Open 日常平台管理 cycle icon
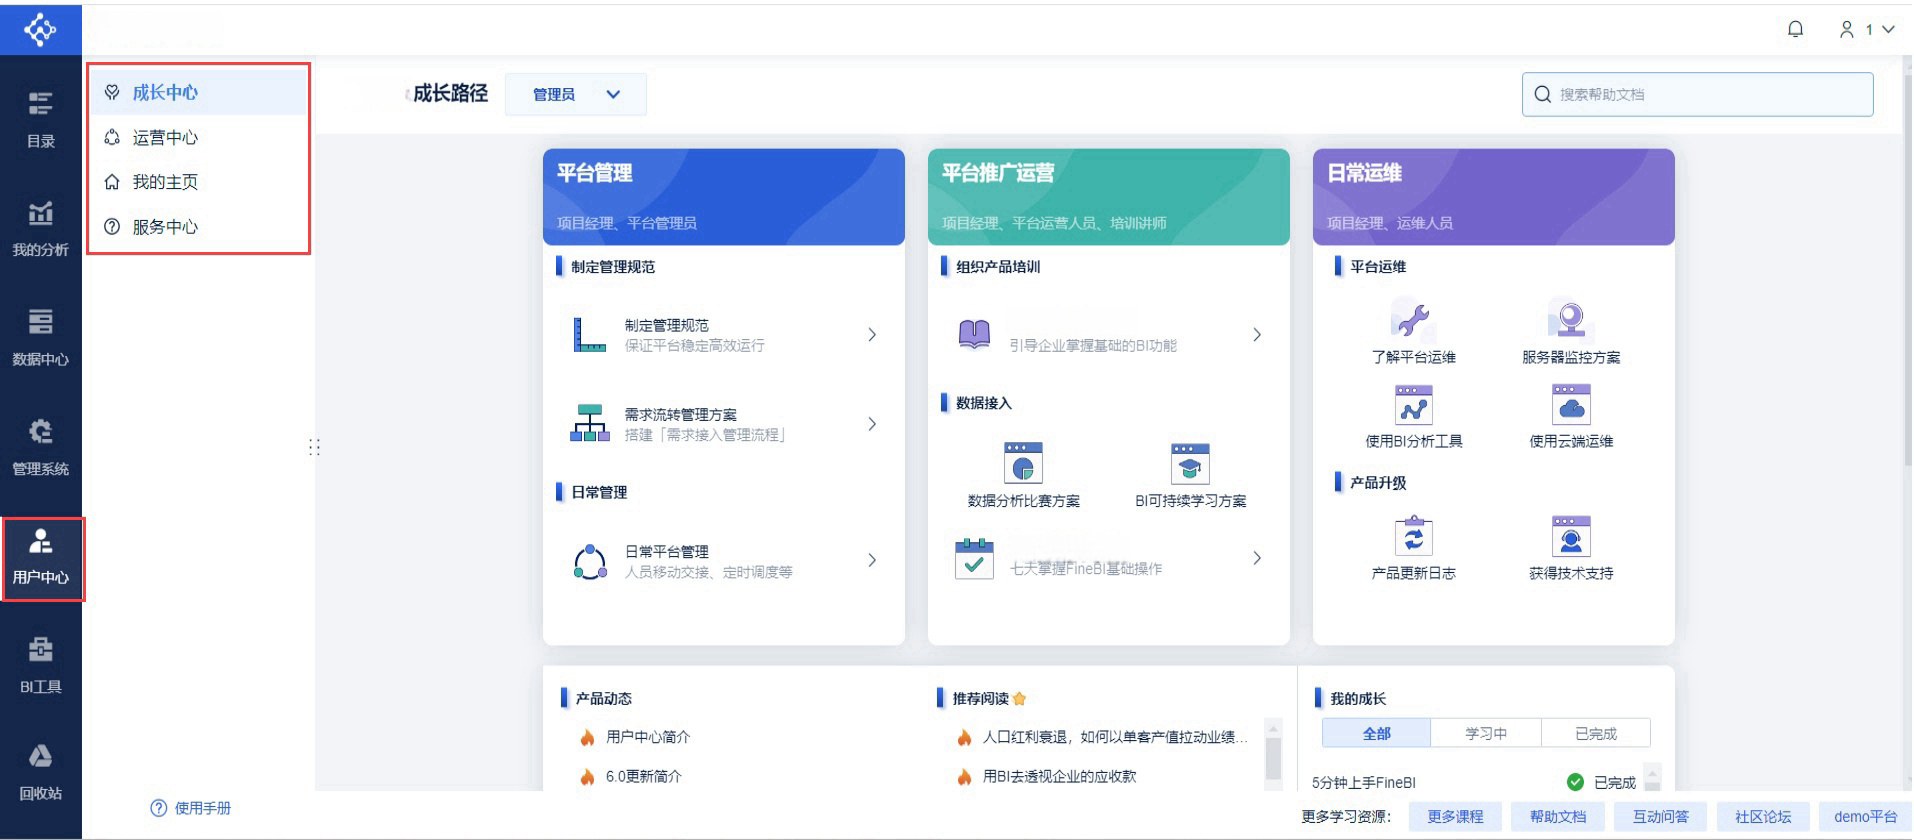 click(x=590, y=562)
